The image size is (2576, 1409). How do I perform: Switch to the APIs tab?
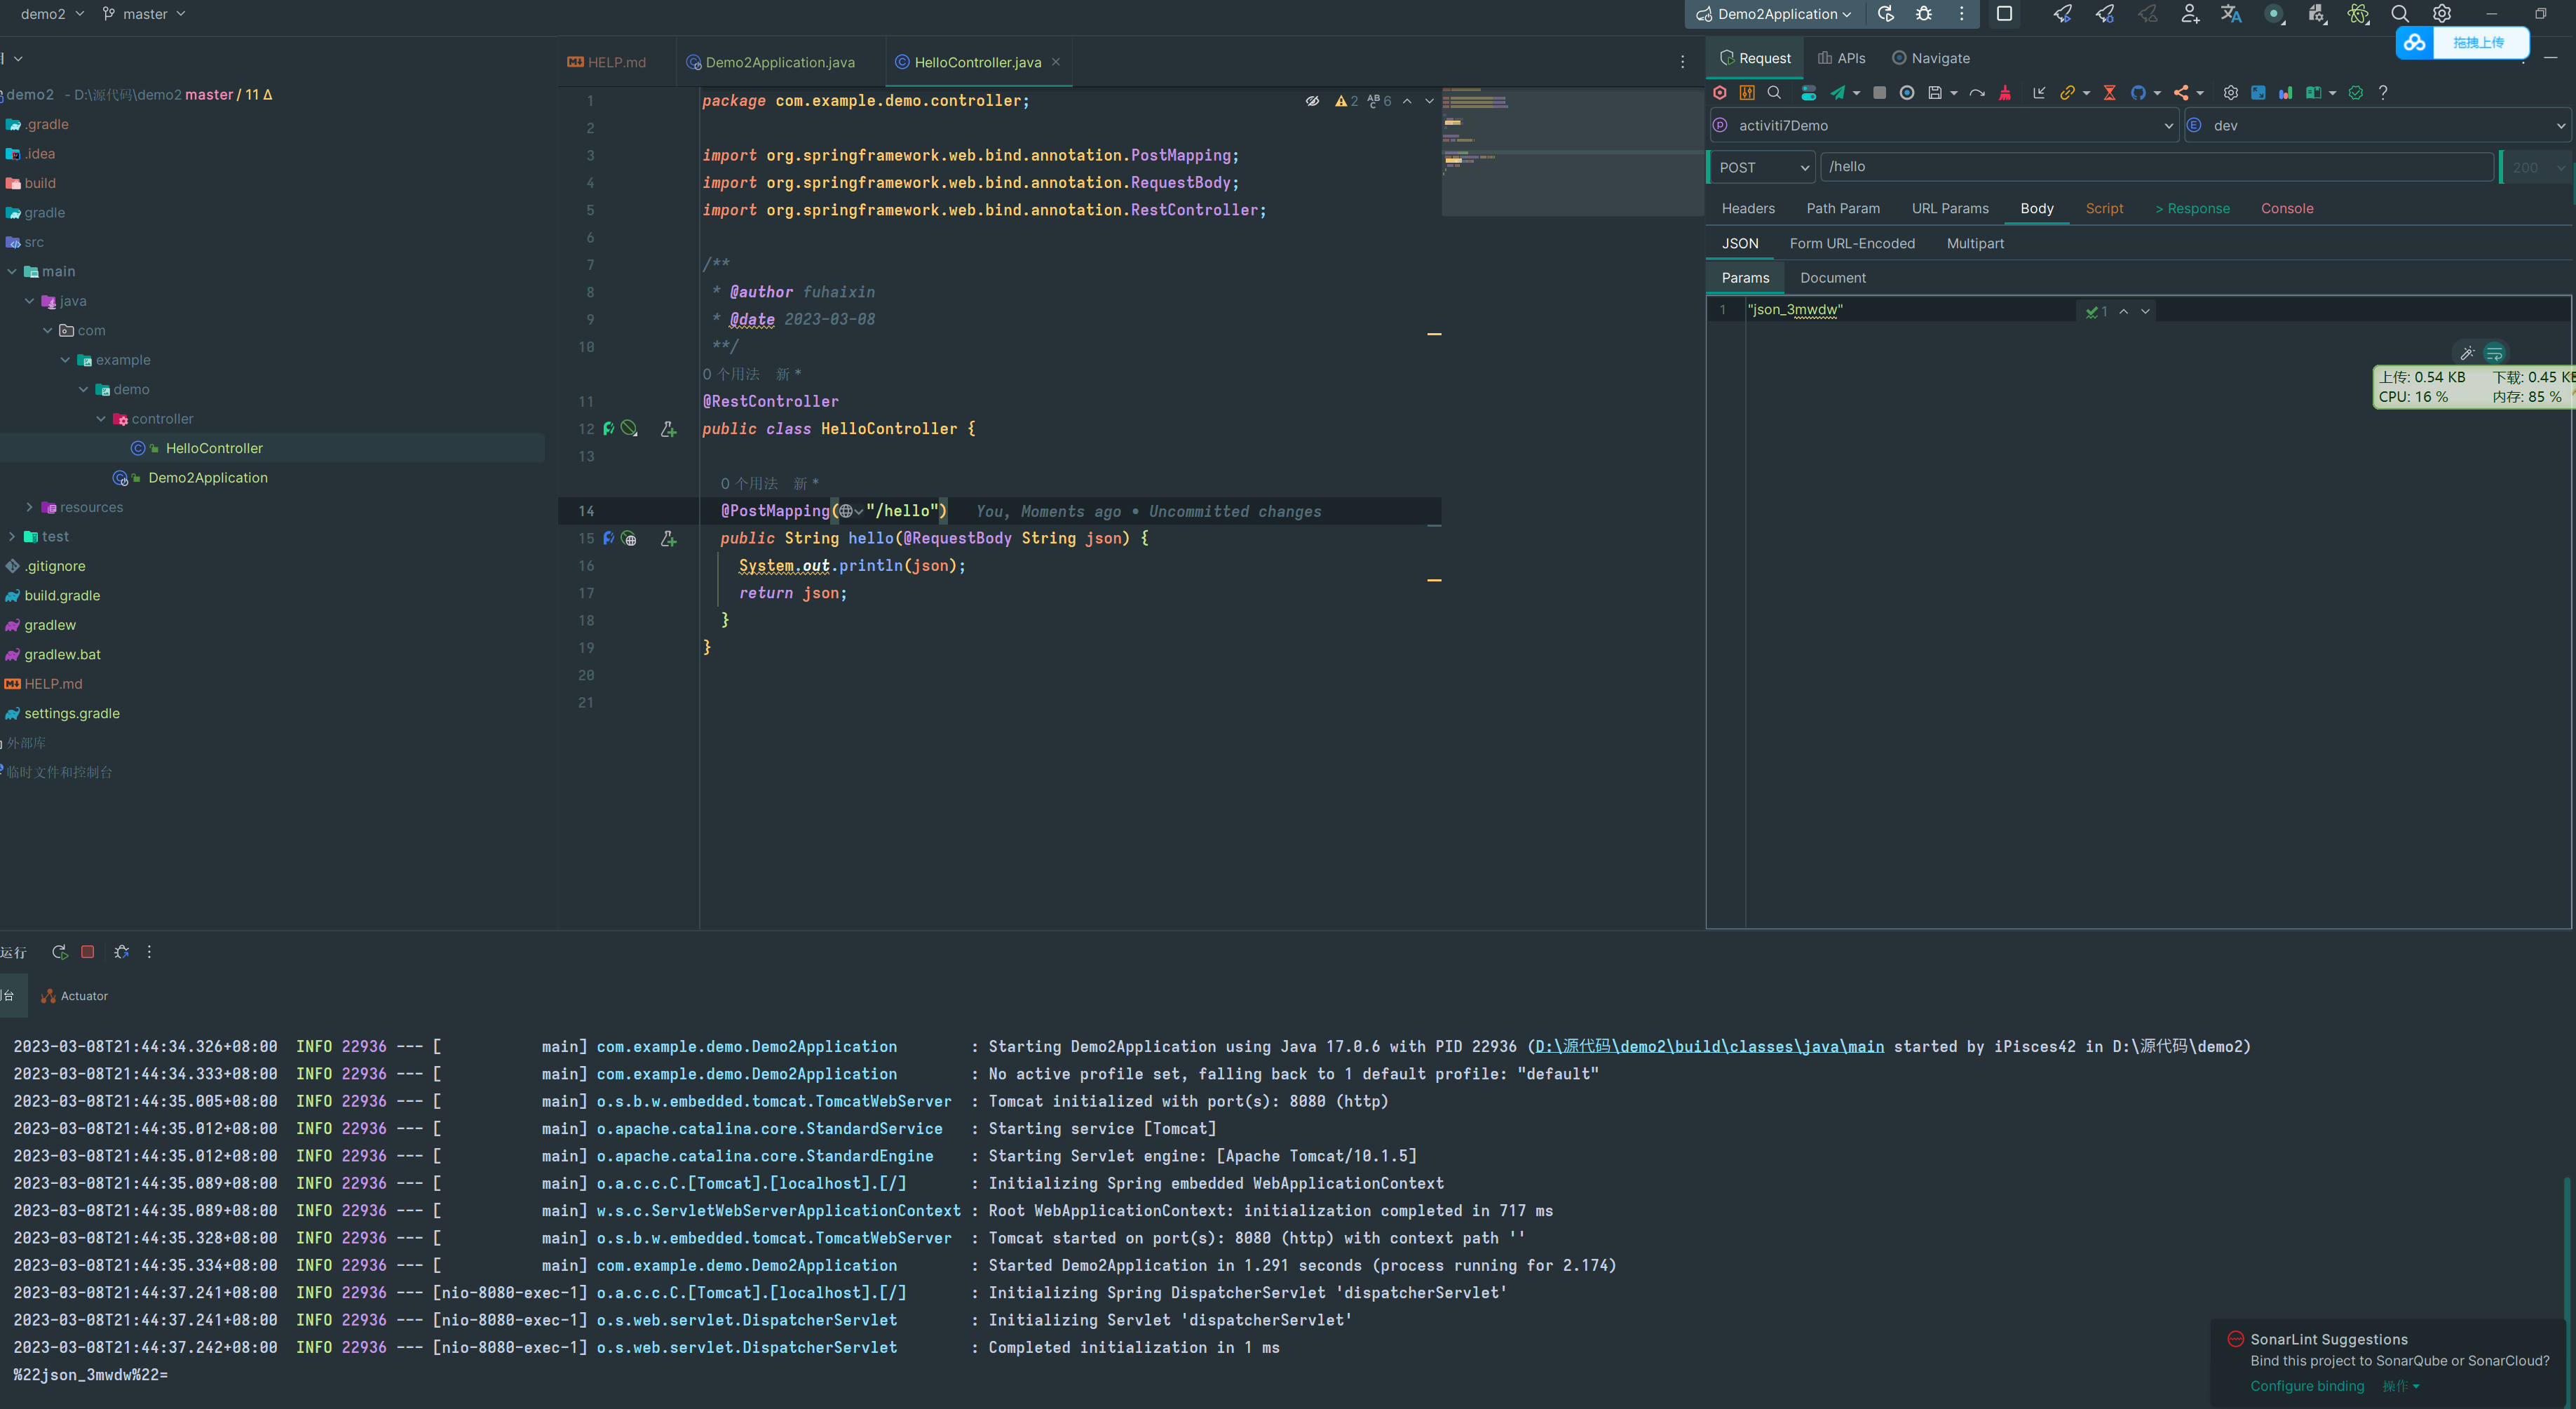pyautogui.click(x=1841, y=58)
